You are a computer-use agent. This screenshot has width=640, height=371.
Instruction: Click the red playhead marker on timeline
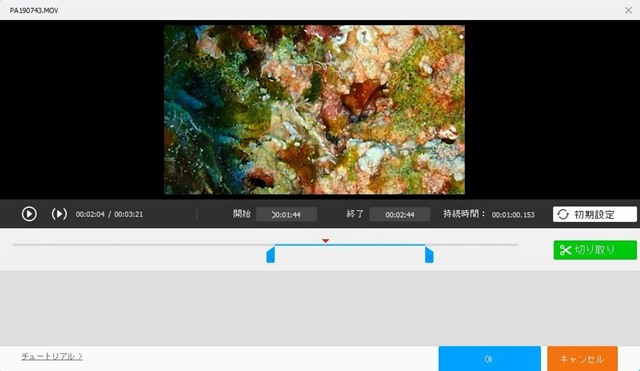tap(325, 241)
